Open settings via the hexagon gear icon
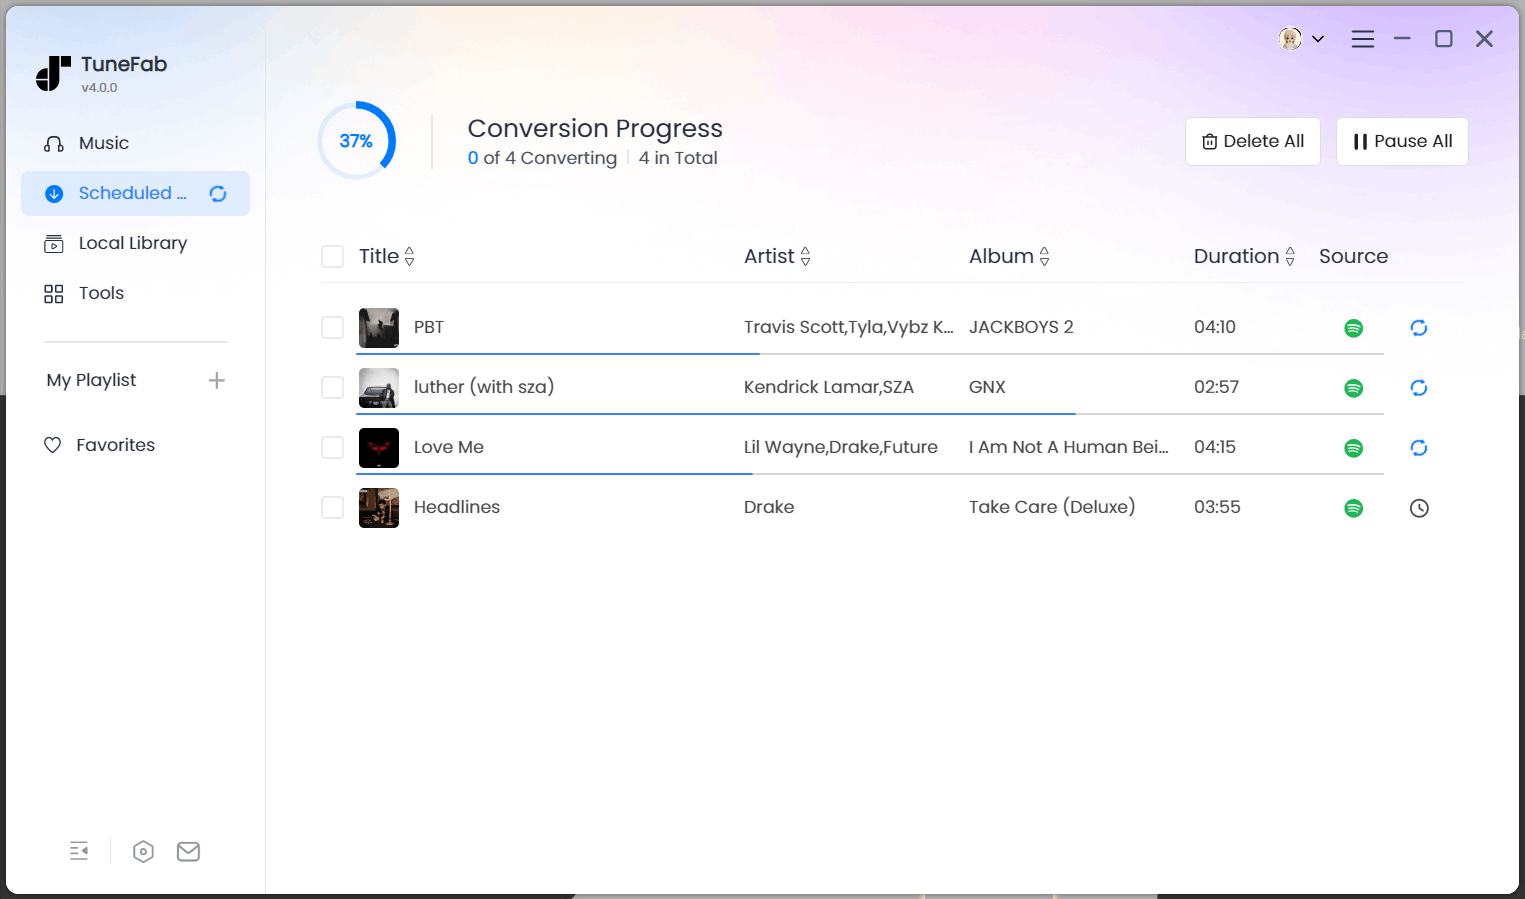The image size is (1525, 899). (x=143, y=851)
